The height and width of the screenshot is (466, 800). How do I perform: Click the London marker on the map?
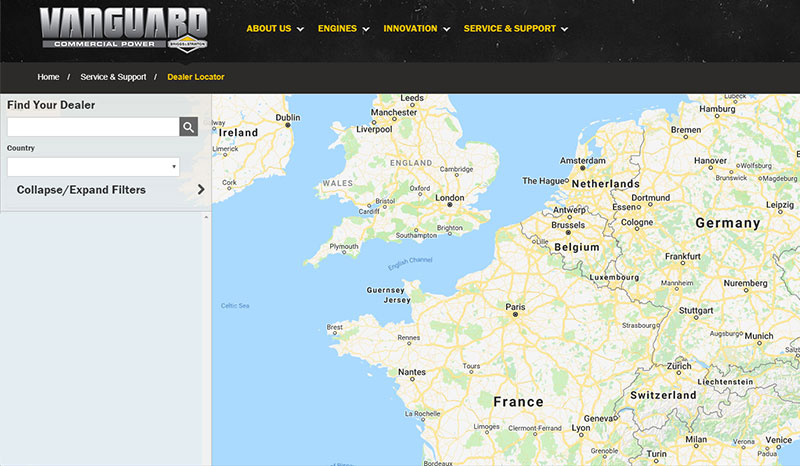(x=449, y=205)
